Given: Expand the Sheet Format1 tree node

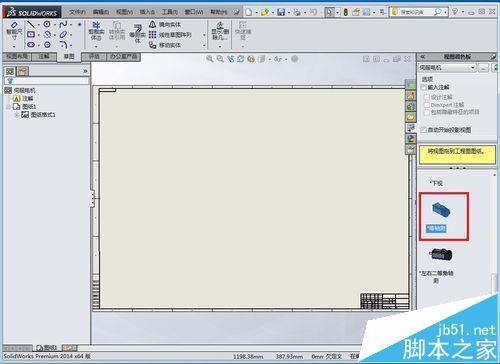Looking at the screenshot, I should tap(16, 115).
